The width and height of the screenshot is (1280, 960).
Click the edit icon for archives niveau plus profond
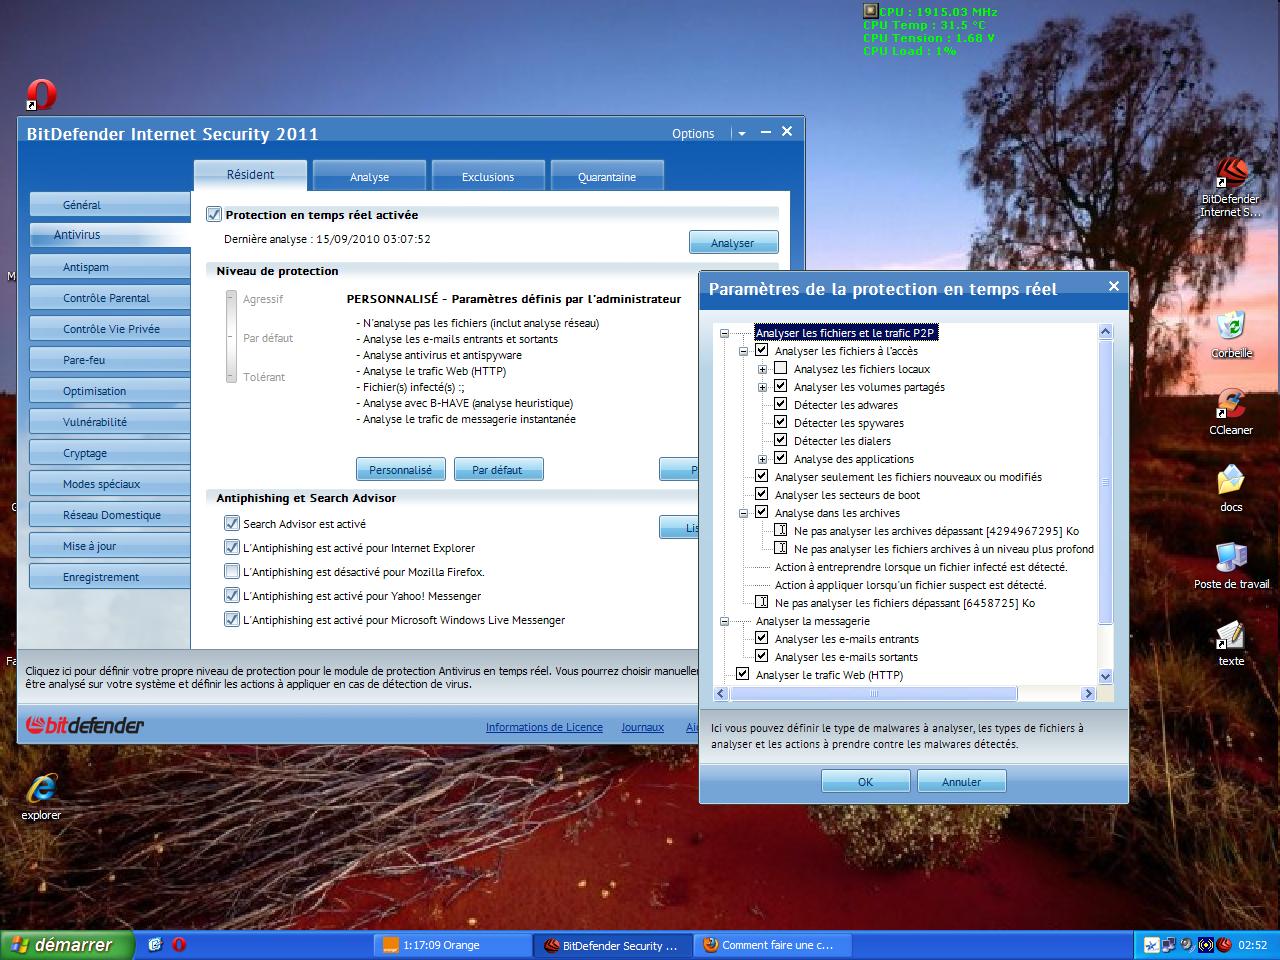tap(781, 549)
